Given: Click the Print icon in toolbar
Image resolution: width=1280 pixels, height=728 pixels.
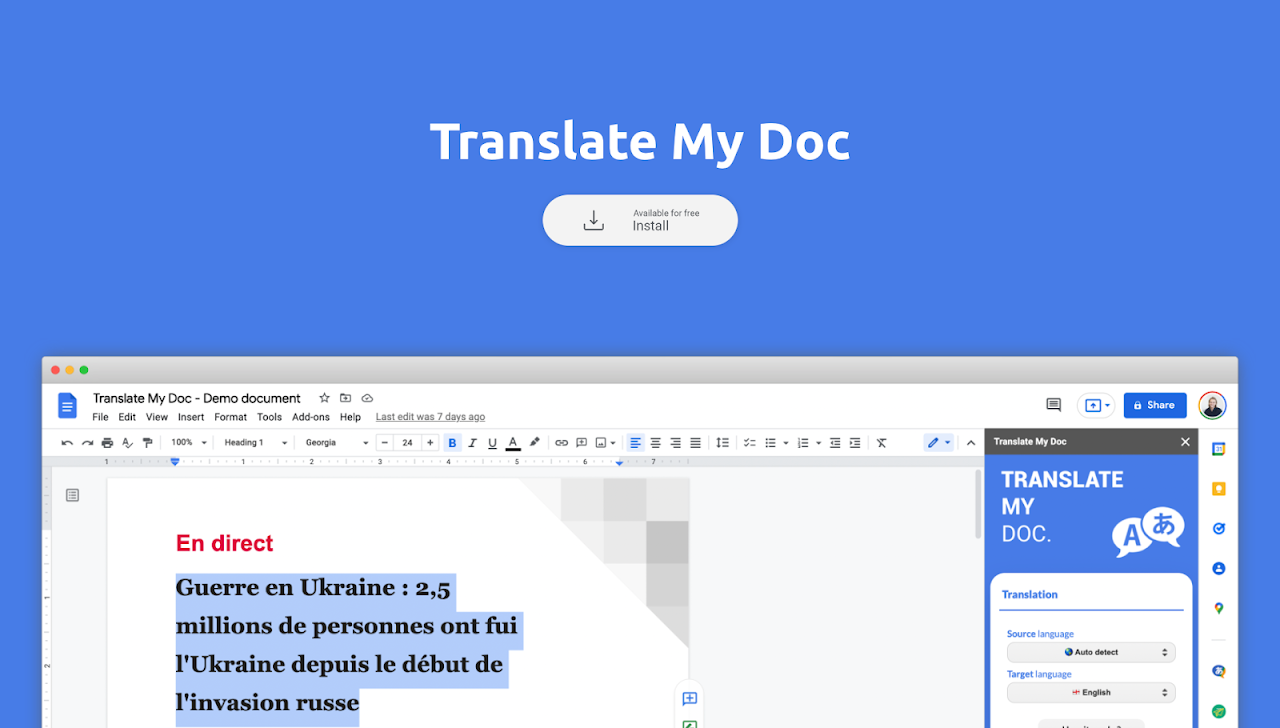Looking at the screenshot, I should click(107, 443).
